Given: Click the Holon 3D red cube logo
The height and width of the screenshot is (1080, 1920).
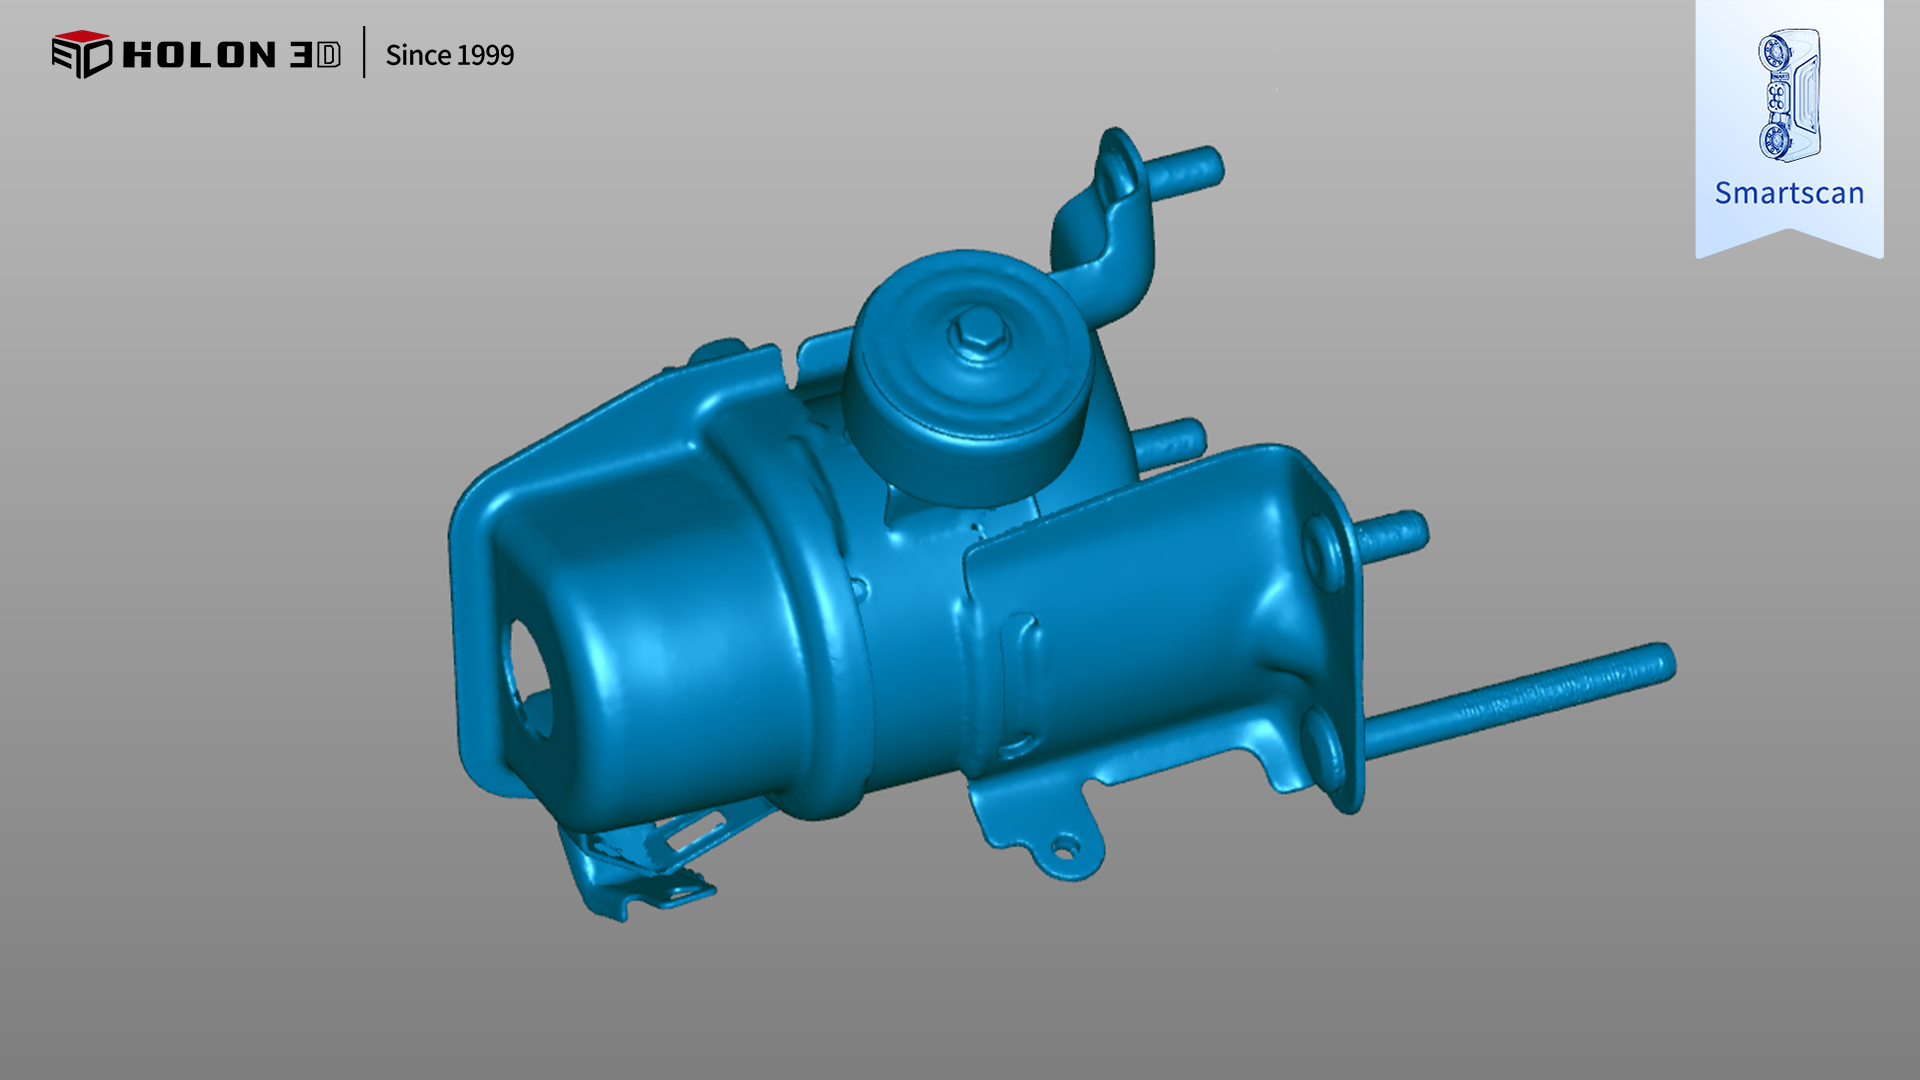Looking at the screenshot, I should tap(81, 54).
